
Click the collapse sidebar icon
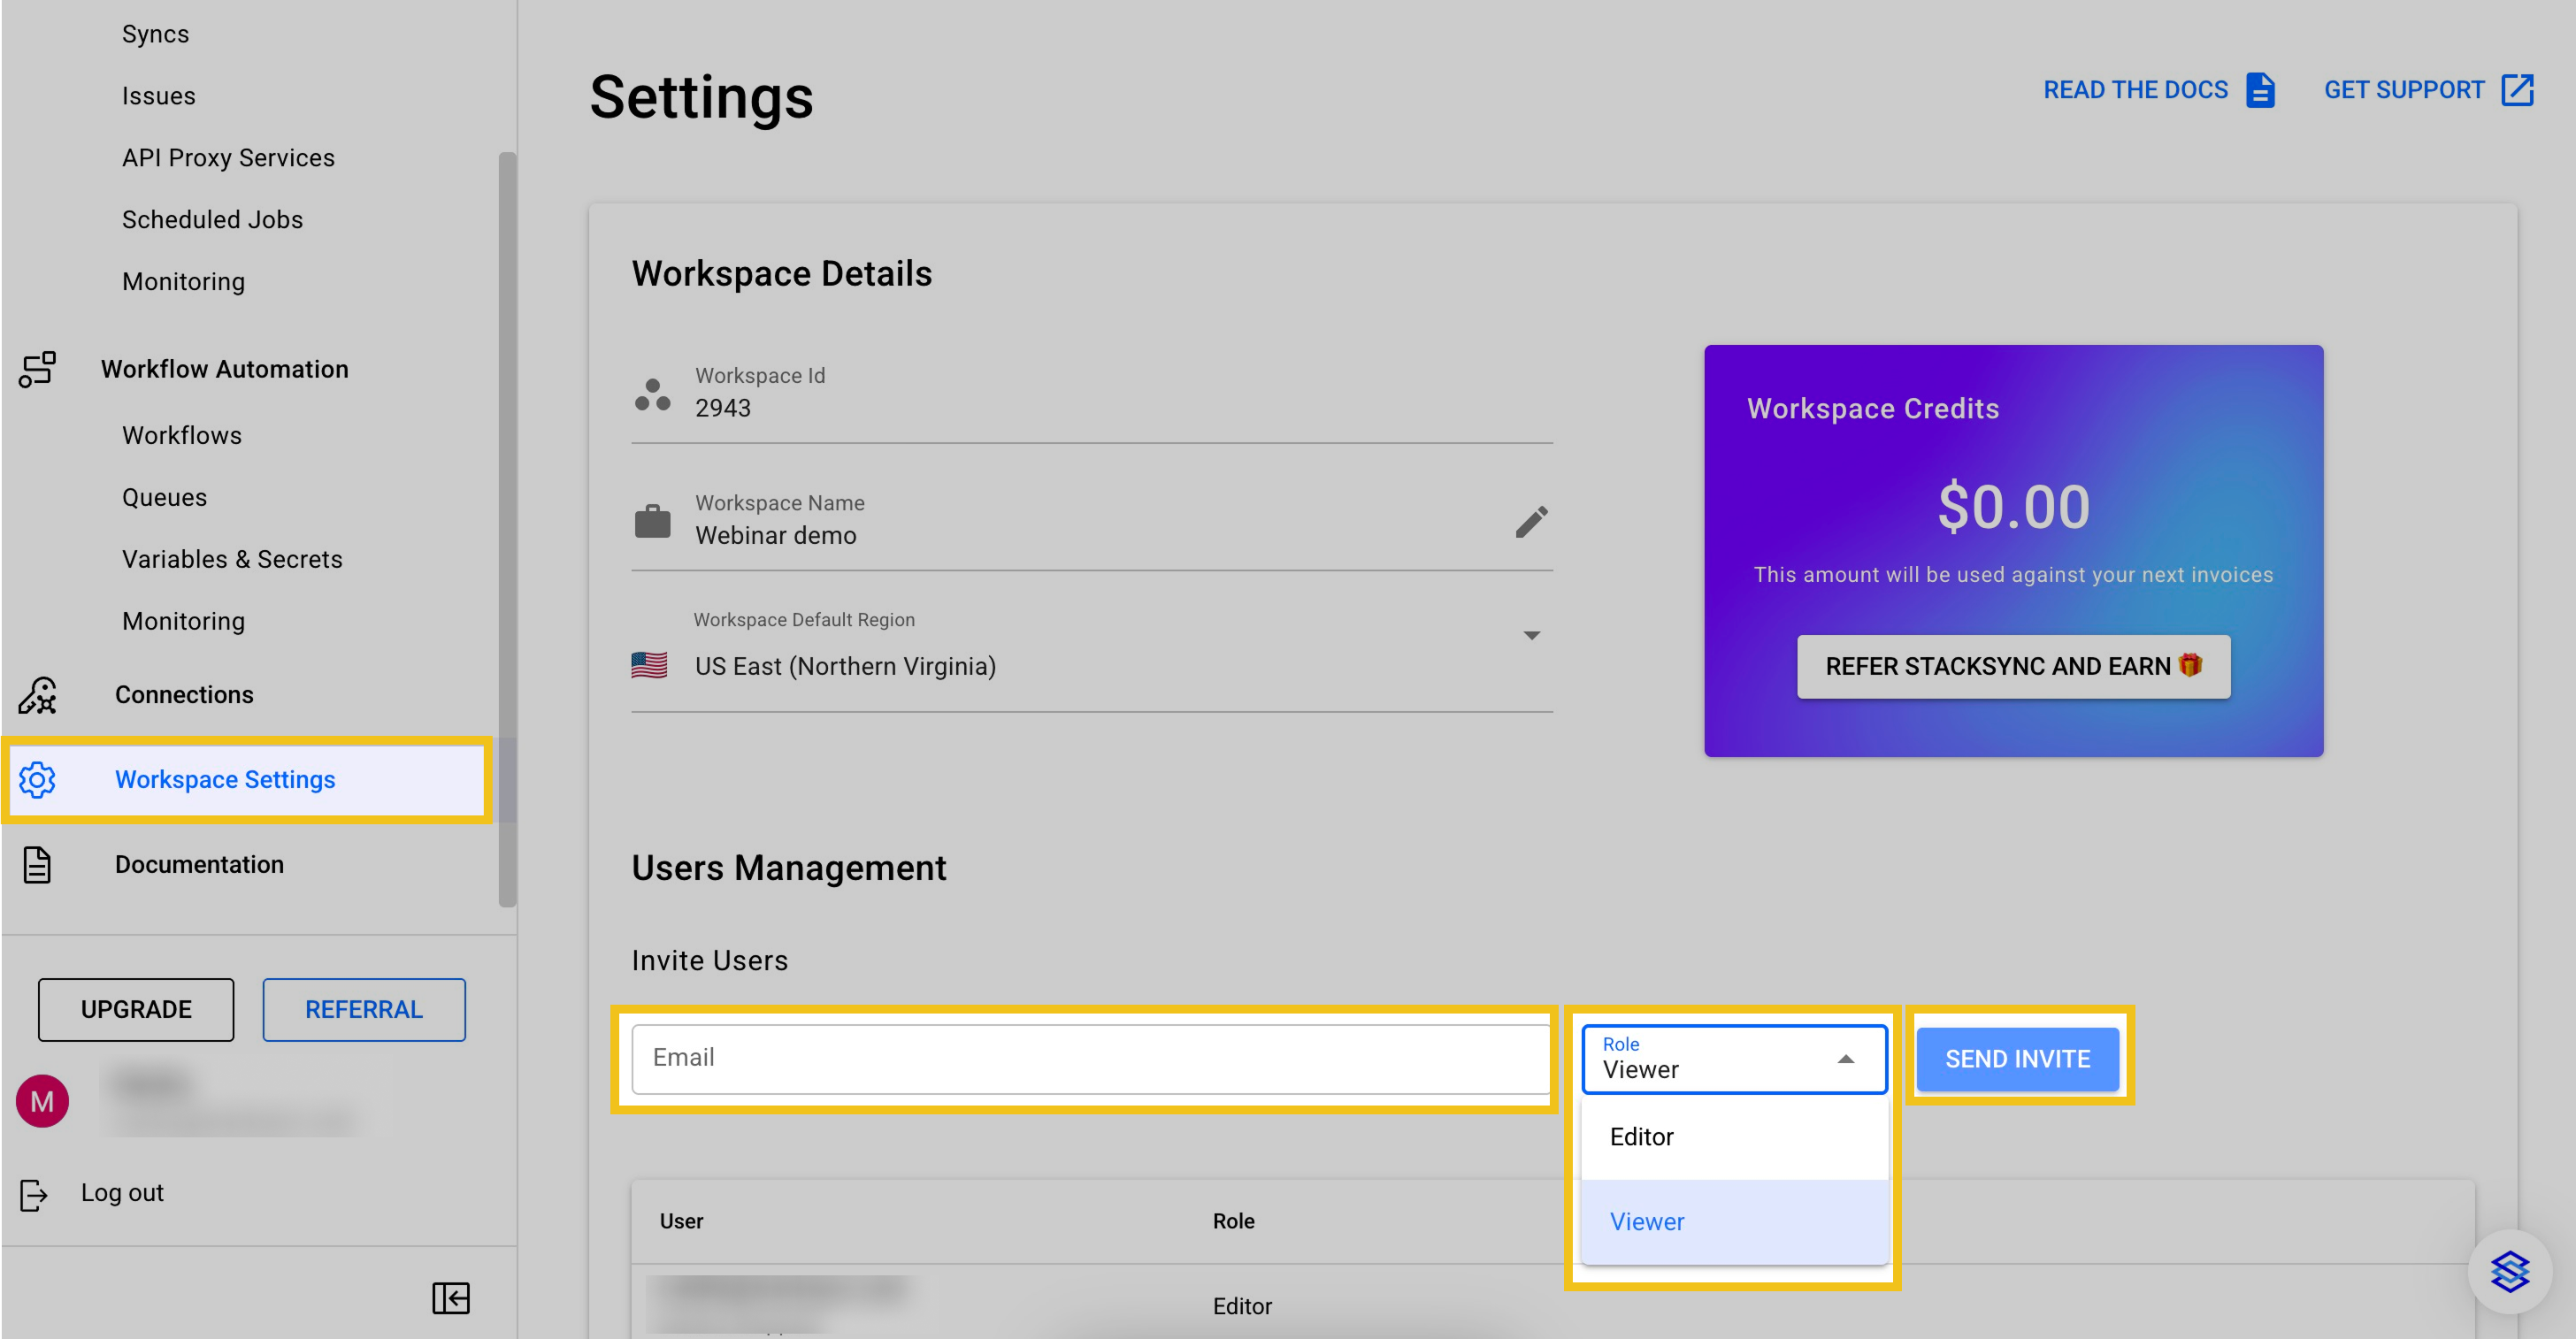click(x=450, y=1298)
